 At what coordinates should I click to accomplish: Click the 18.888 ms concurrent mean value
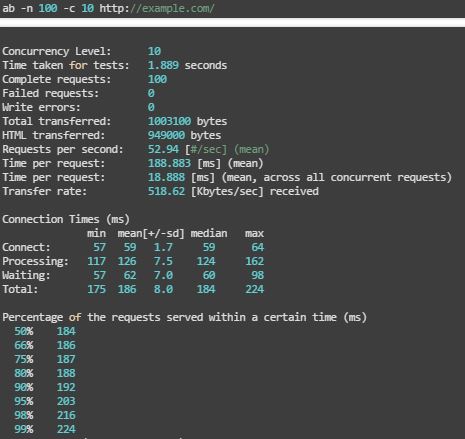point(166,177)
